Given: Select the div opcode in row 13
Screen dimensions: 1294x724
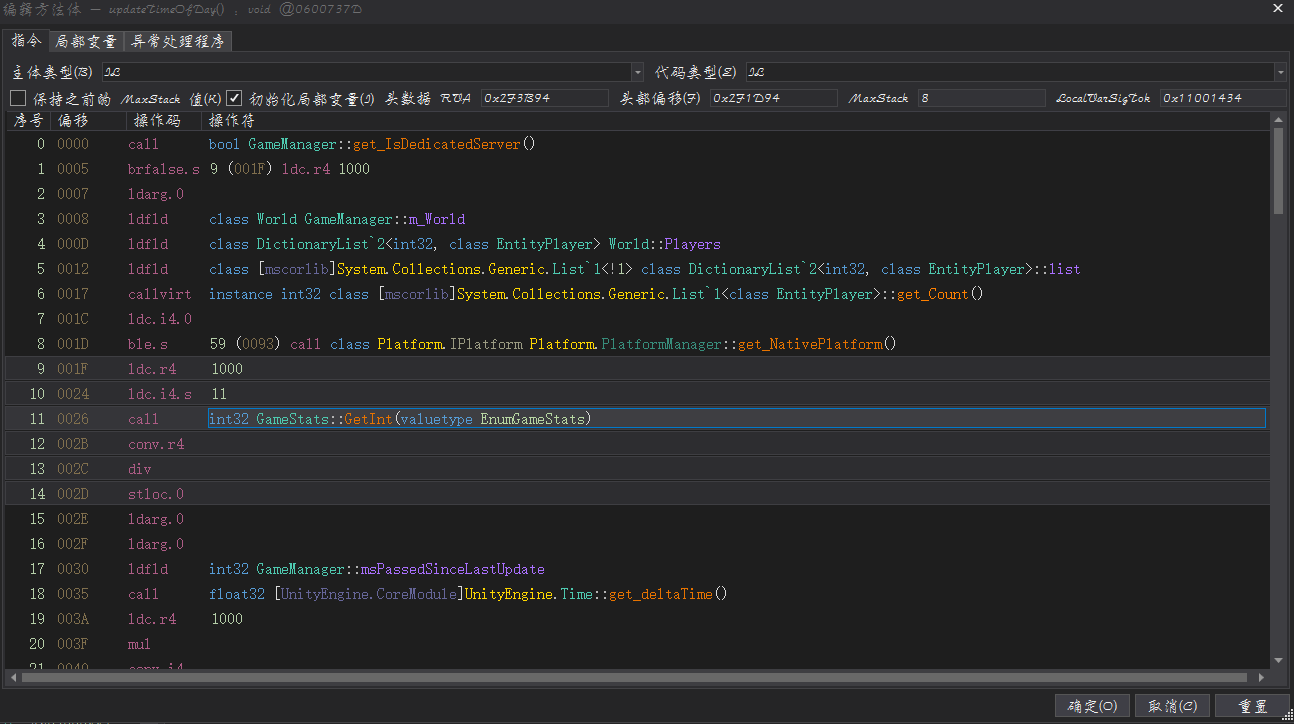Looking at the screenshot, I should (x=140, y=469).
